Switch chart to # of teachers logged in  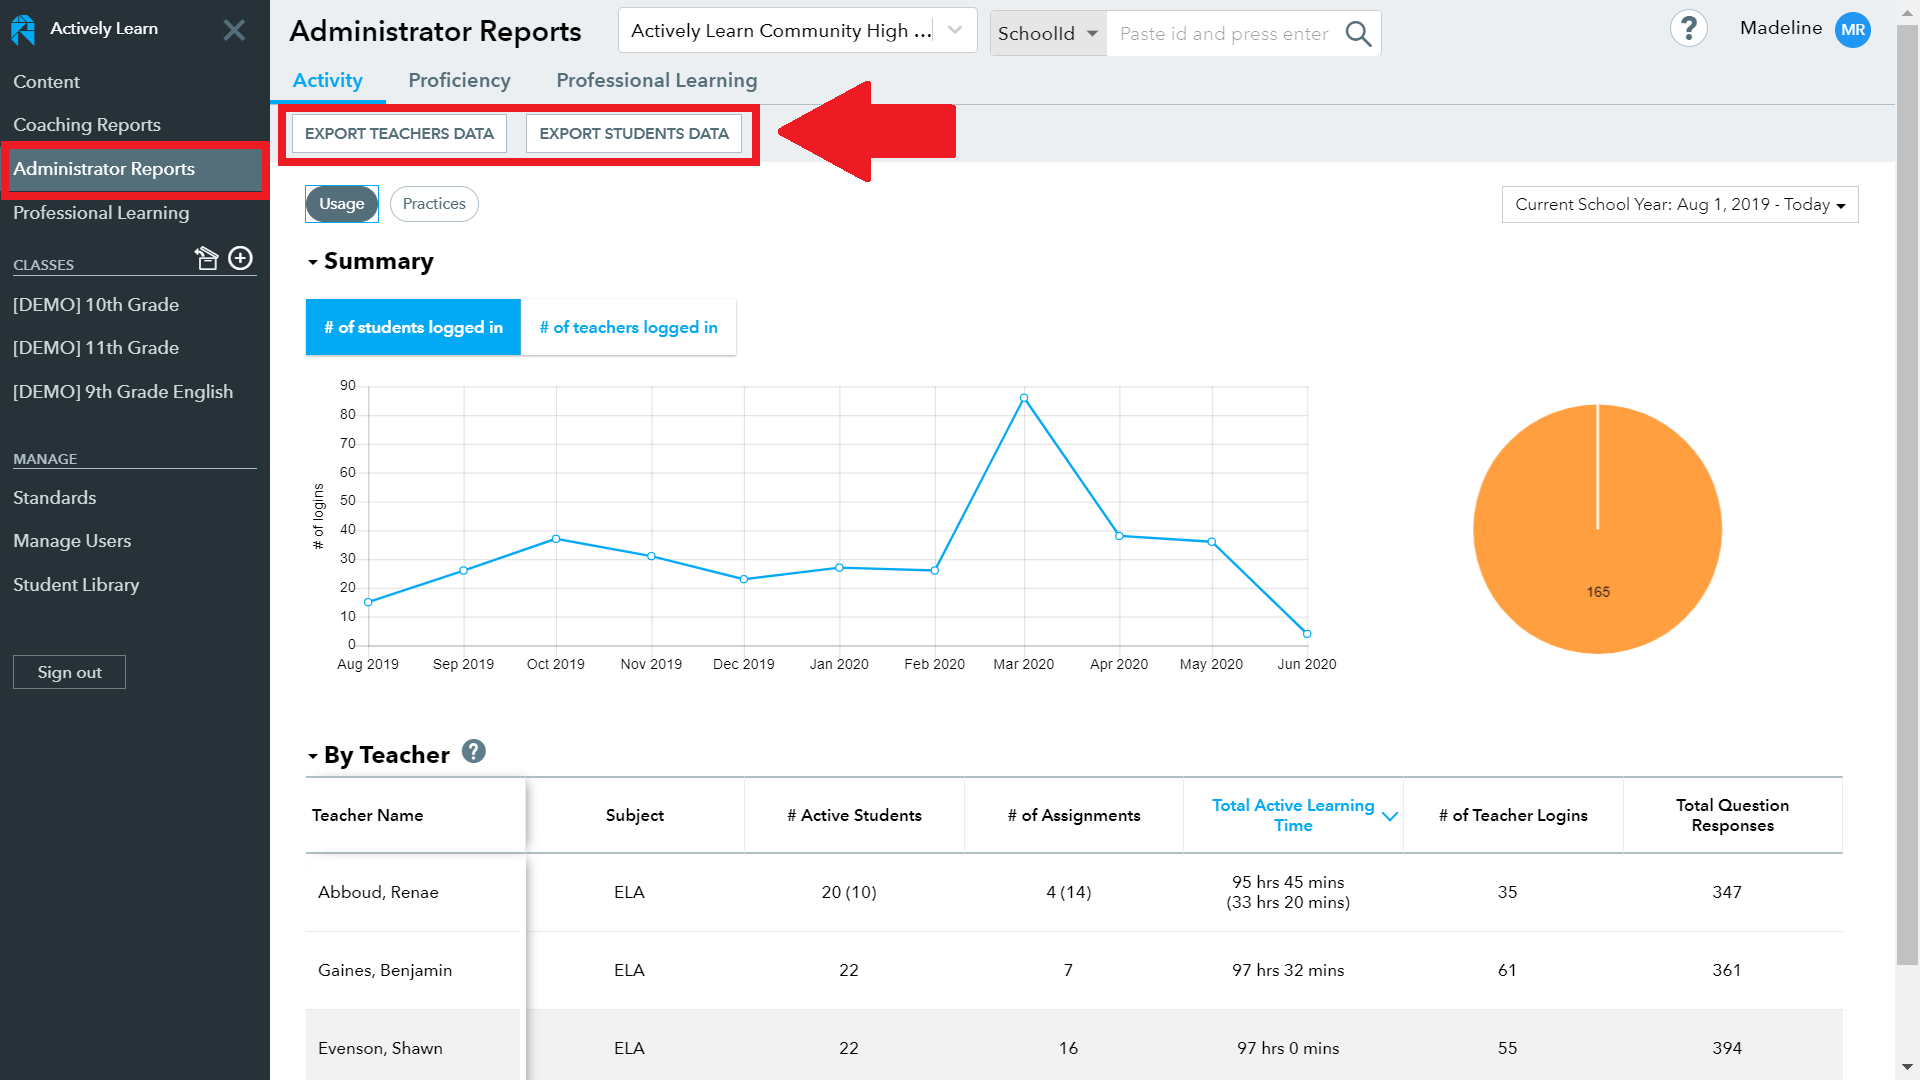[x=628, y=327]
